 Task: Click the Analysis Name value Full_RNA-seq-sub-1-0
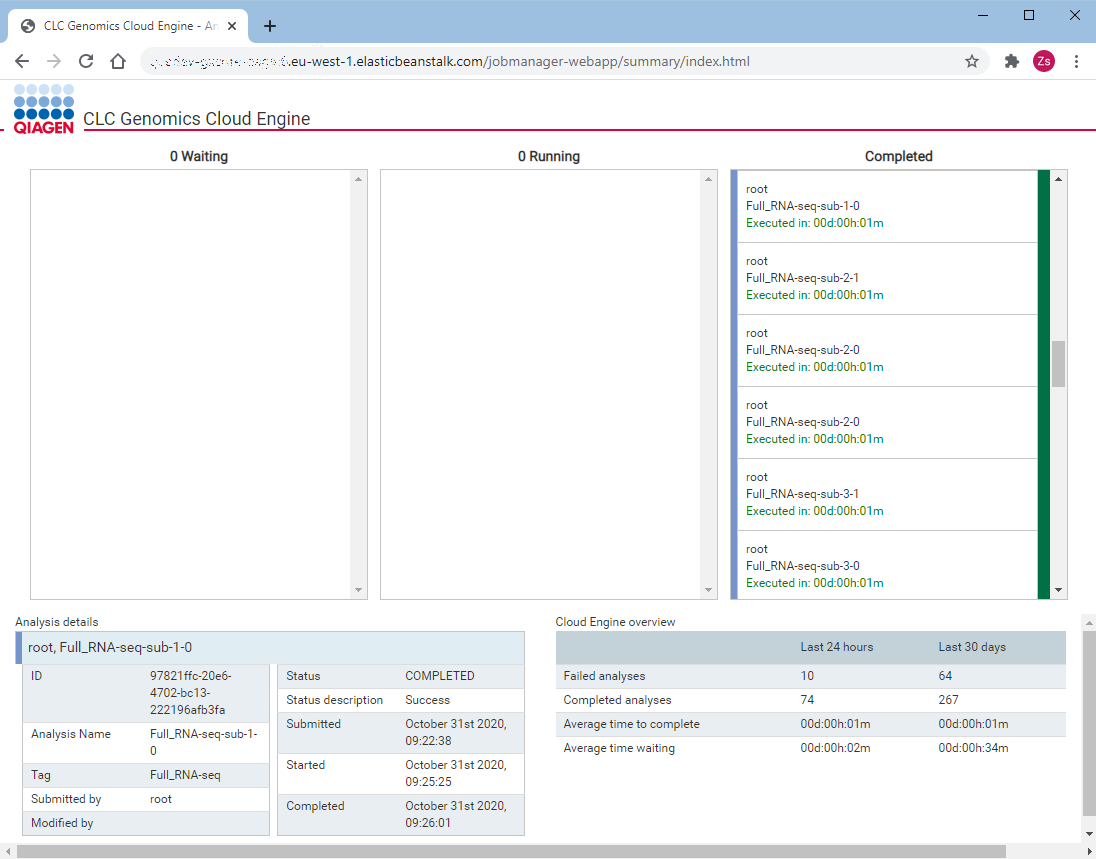click(203, 742)
